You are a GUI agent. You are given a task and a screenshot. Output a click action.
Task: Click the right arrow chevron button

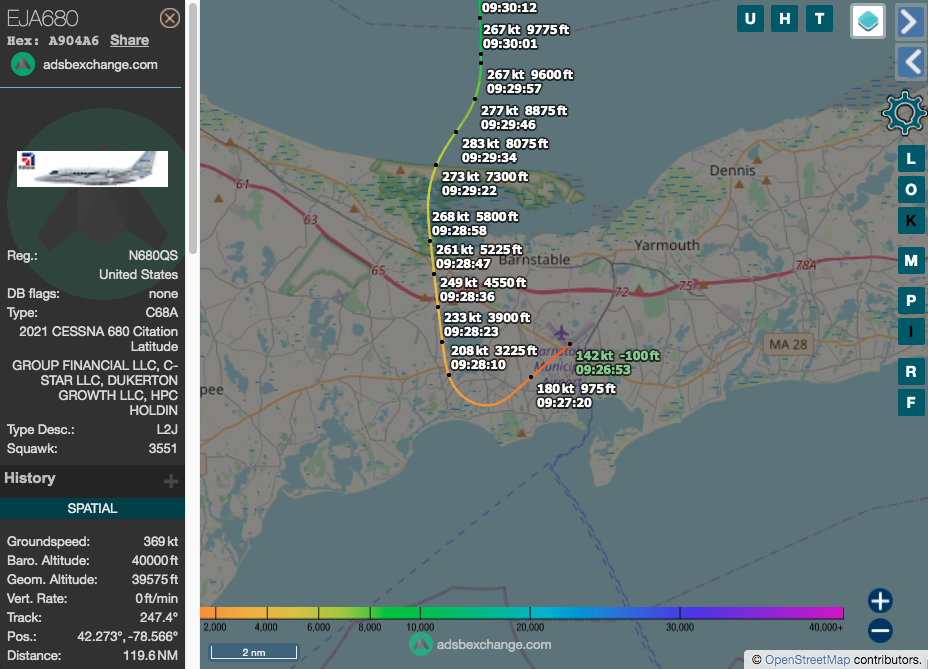point(910,22)
